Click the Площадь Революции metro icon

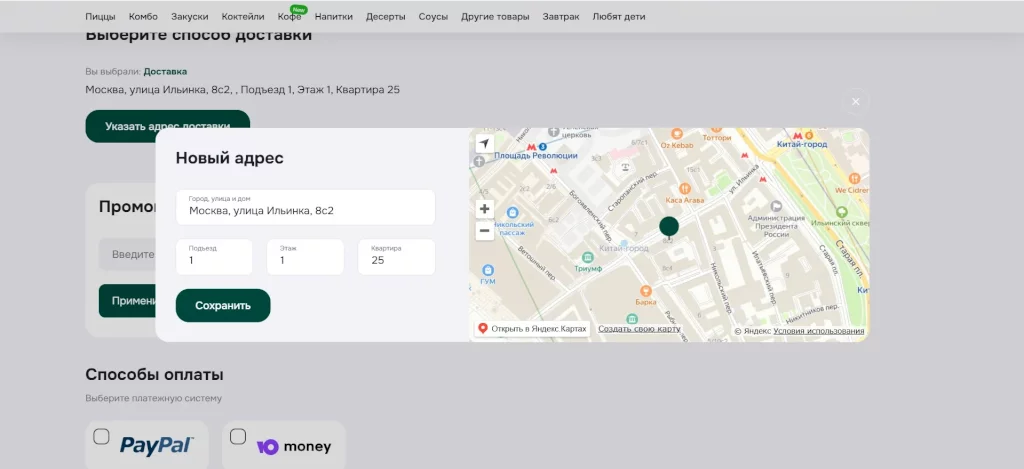[x=532, y=147]
